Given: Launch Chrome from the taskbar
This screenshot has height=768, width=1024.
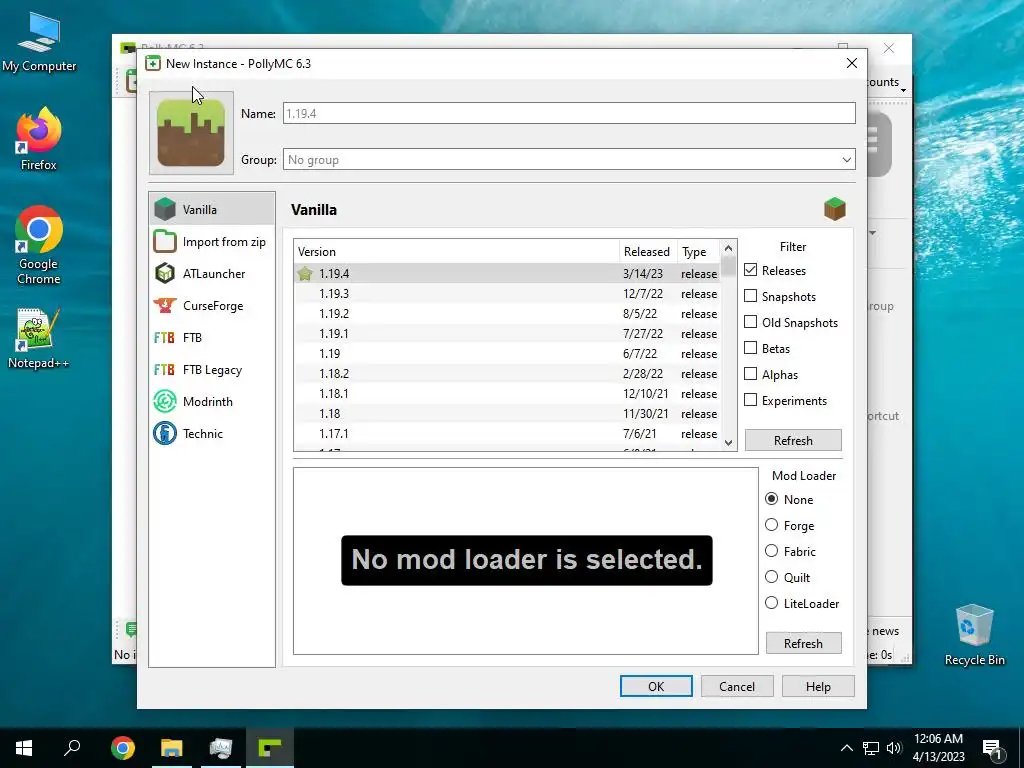Looking at the screenshot, I should click(x=123, y=748).
